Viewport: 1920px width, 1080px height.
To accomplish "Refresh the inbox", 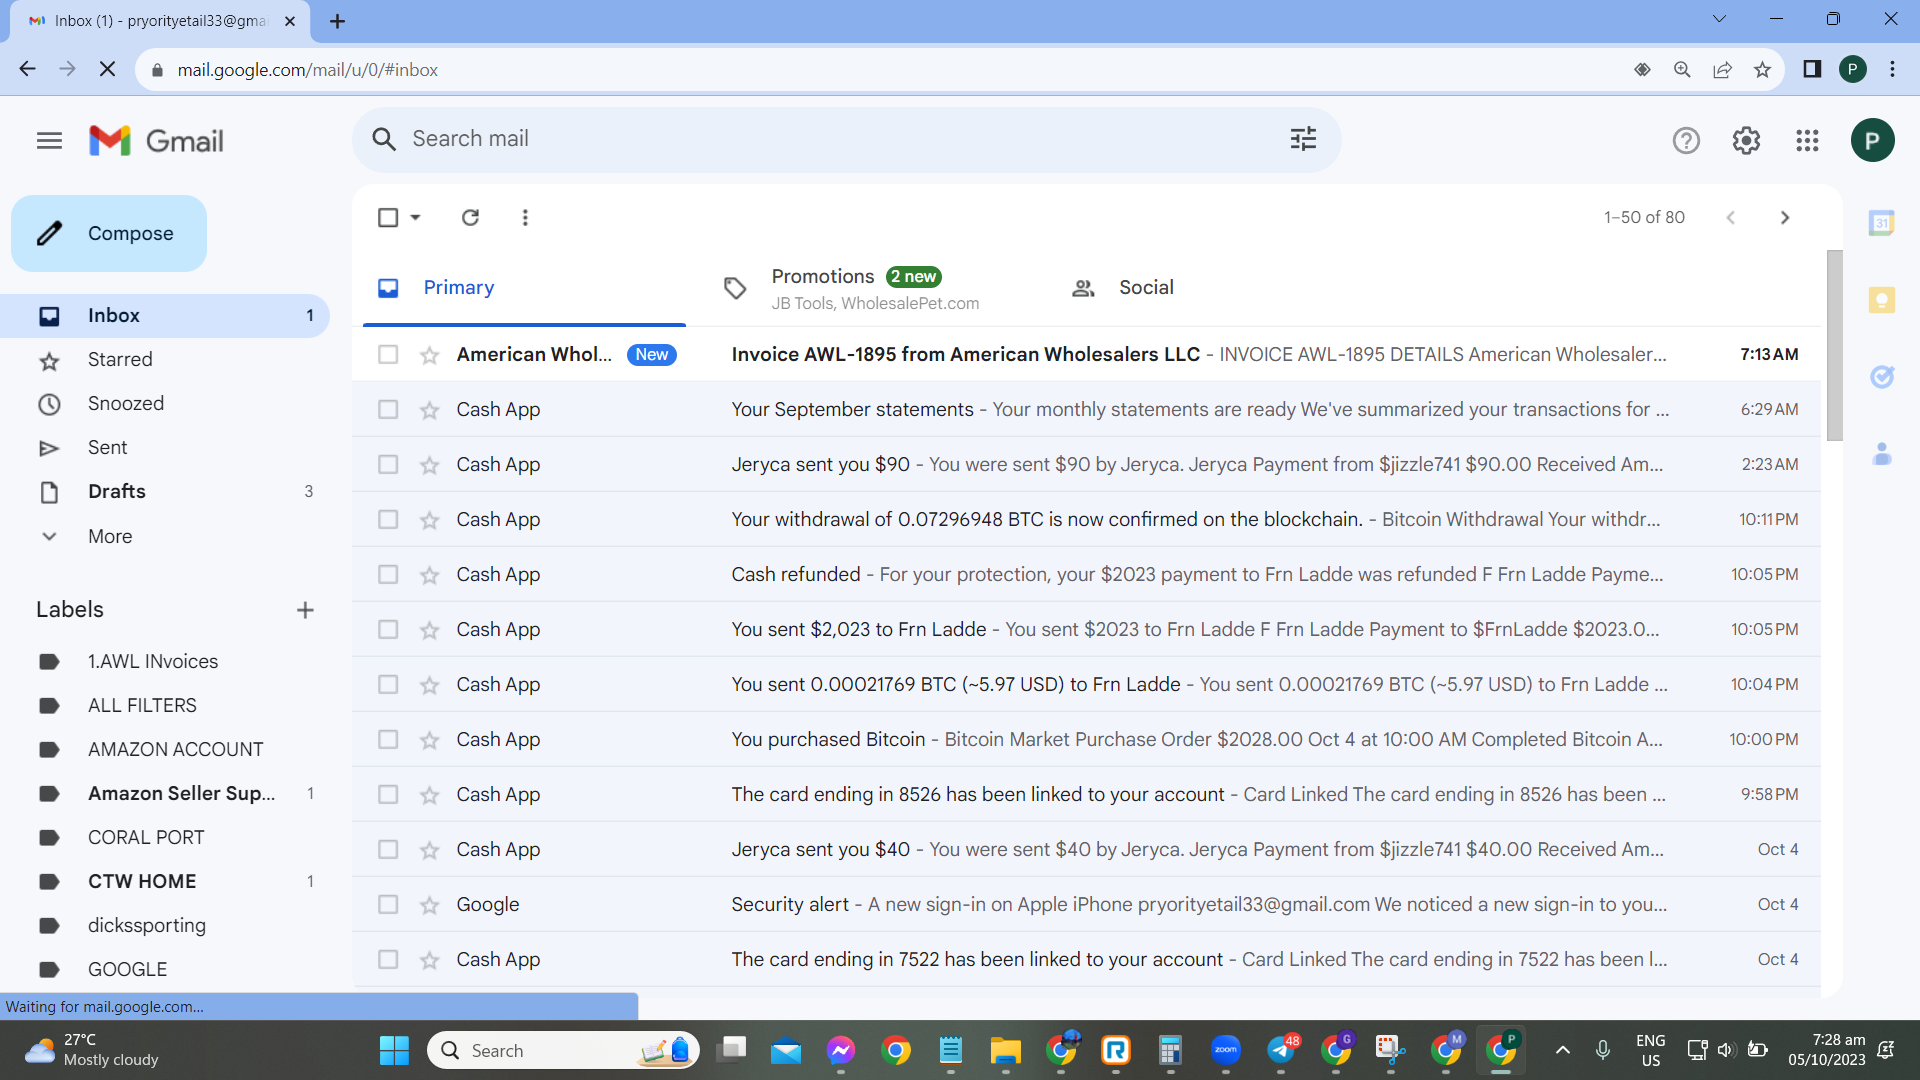I will [x=470, y=217].
